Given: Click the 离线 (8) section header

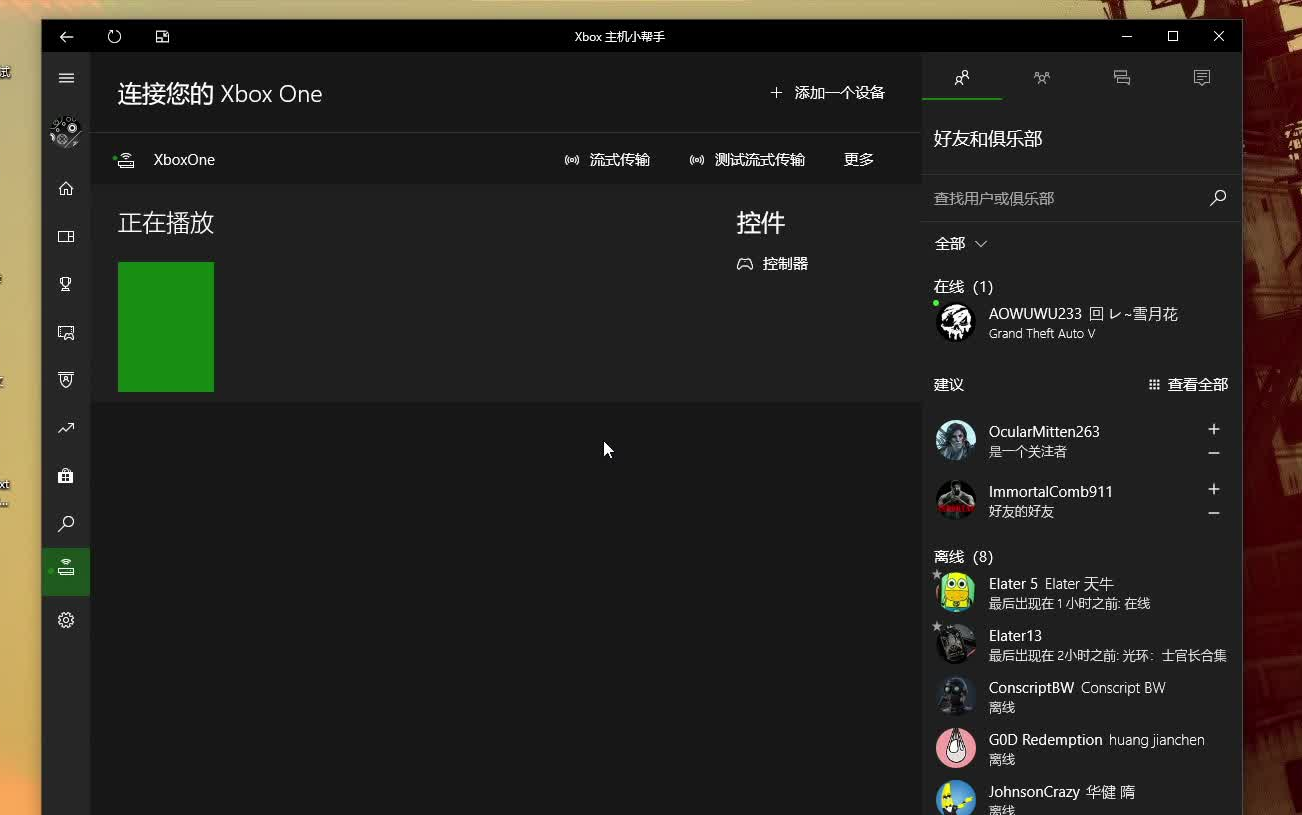Looking at the screenshot, I should click(963, 557).
